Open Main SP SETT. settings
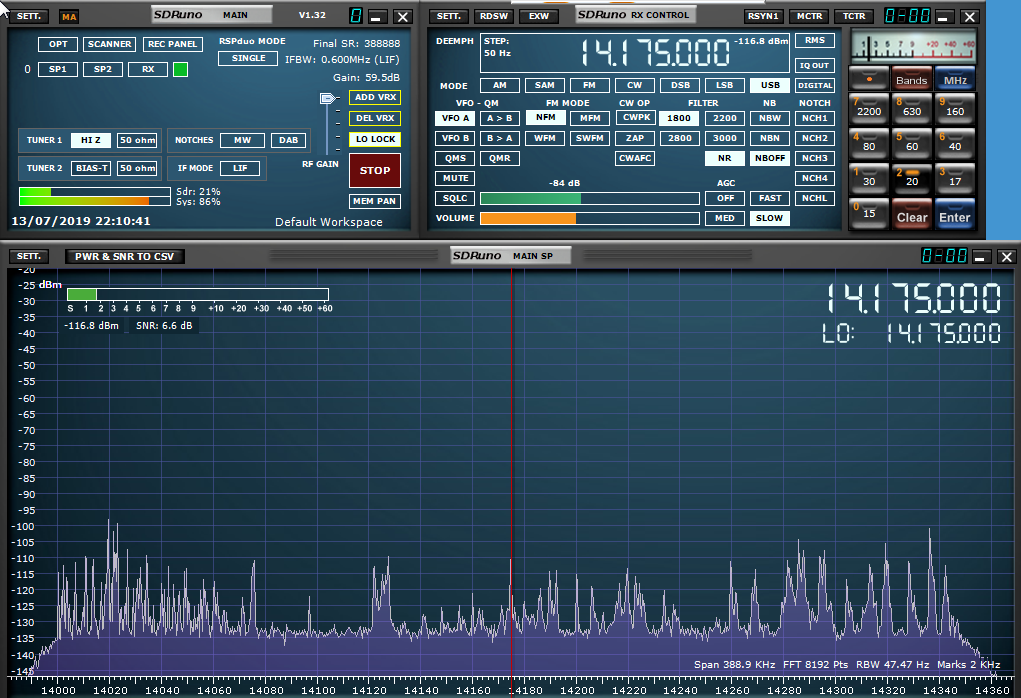Viewport: 1021px width, 698px height. pyautogui.click(x=29, y=257)
